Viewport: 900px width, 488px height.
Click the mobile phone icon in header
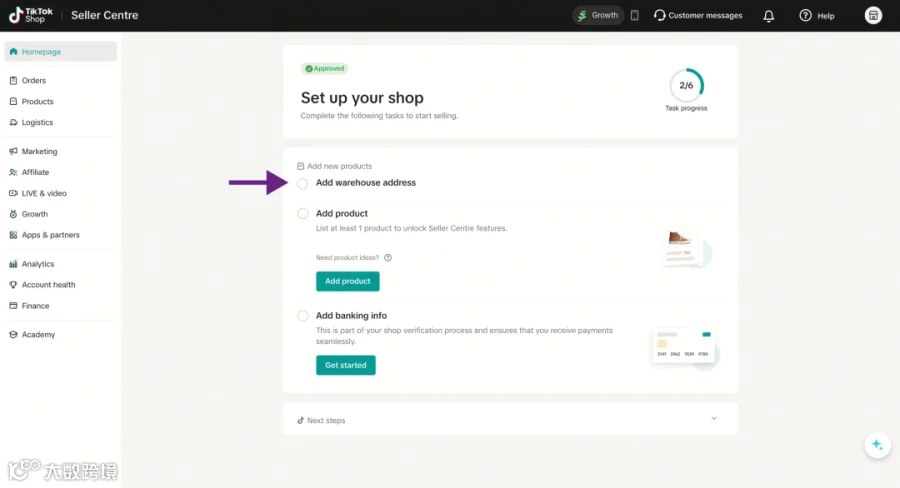click(x=634, y=16)
